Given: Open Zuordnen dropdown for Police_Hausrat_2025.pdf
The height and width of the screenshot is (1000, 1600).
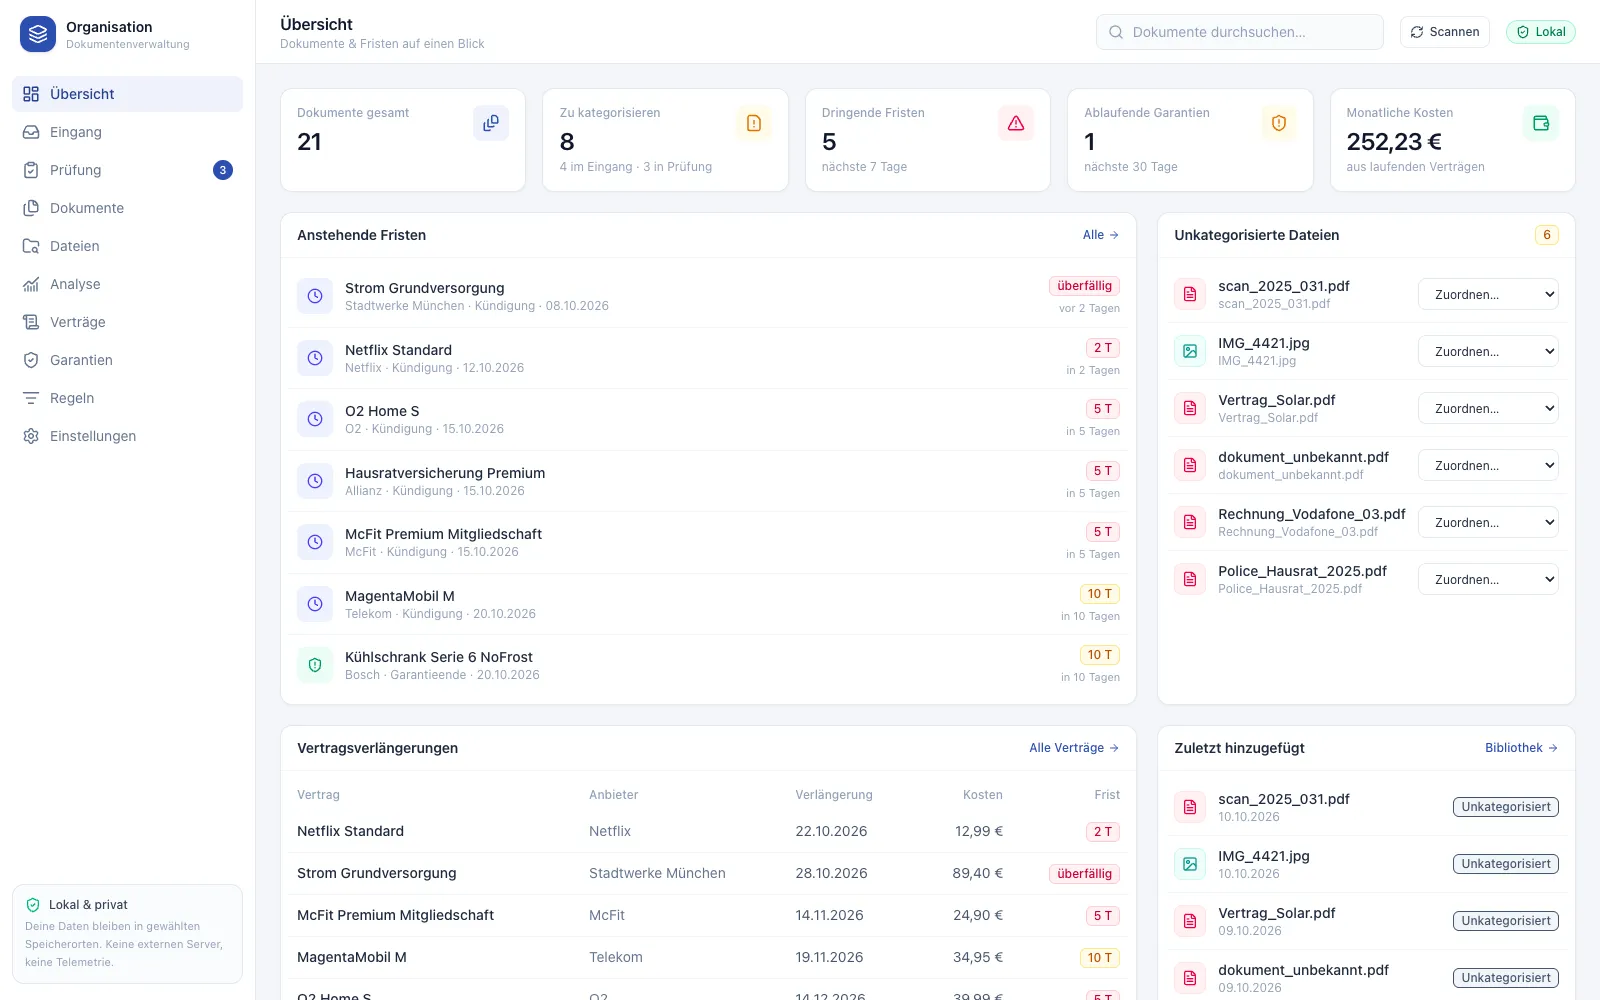Looking at the screenshot, I should pos(1488,579).
